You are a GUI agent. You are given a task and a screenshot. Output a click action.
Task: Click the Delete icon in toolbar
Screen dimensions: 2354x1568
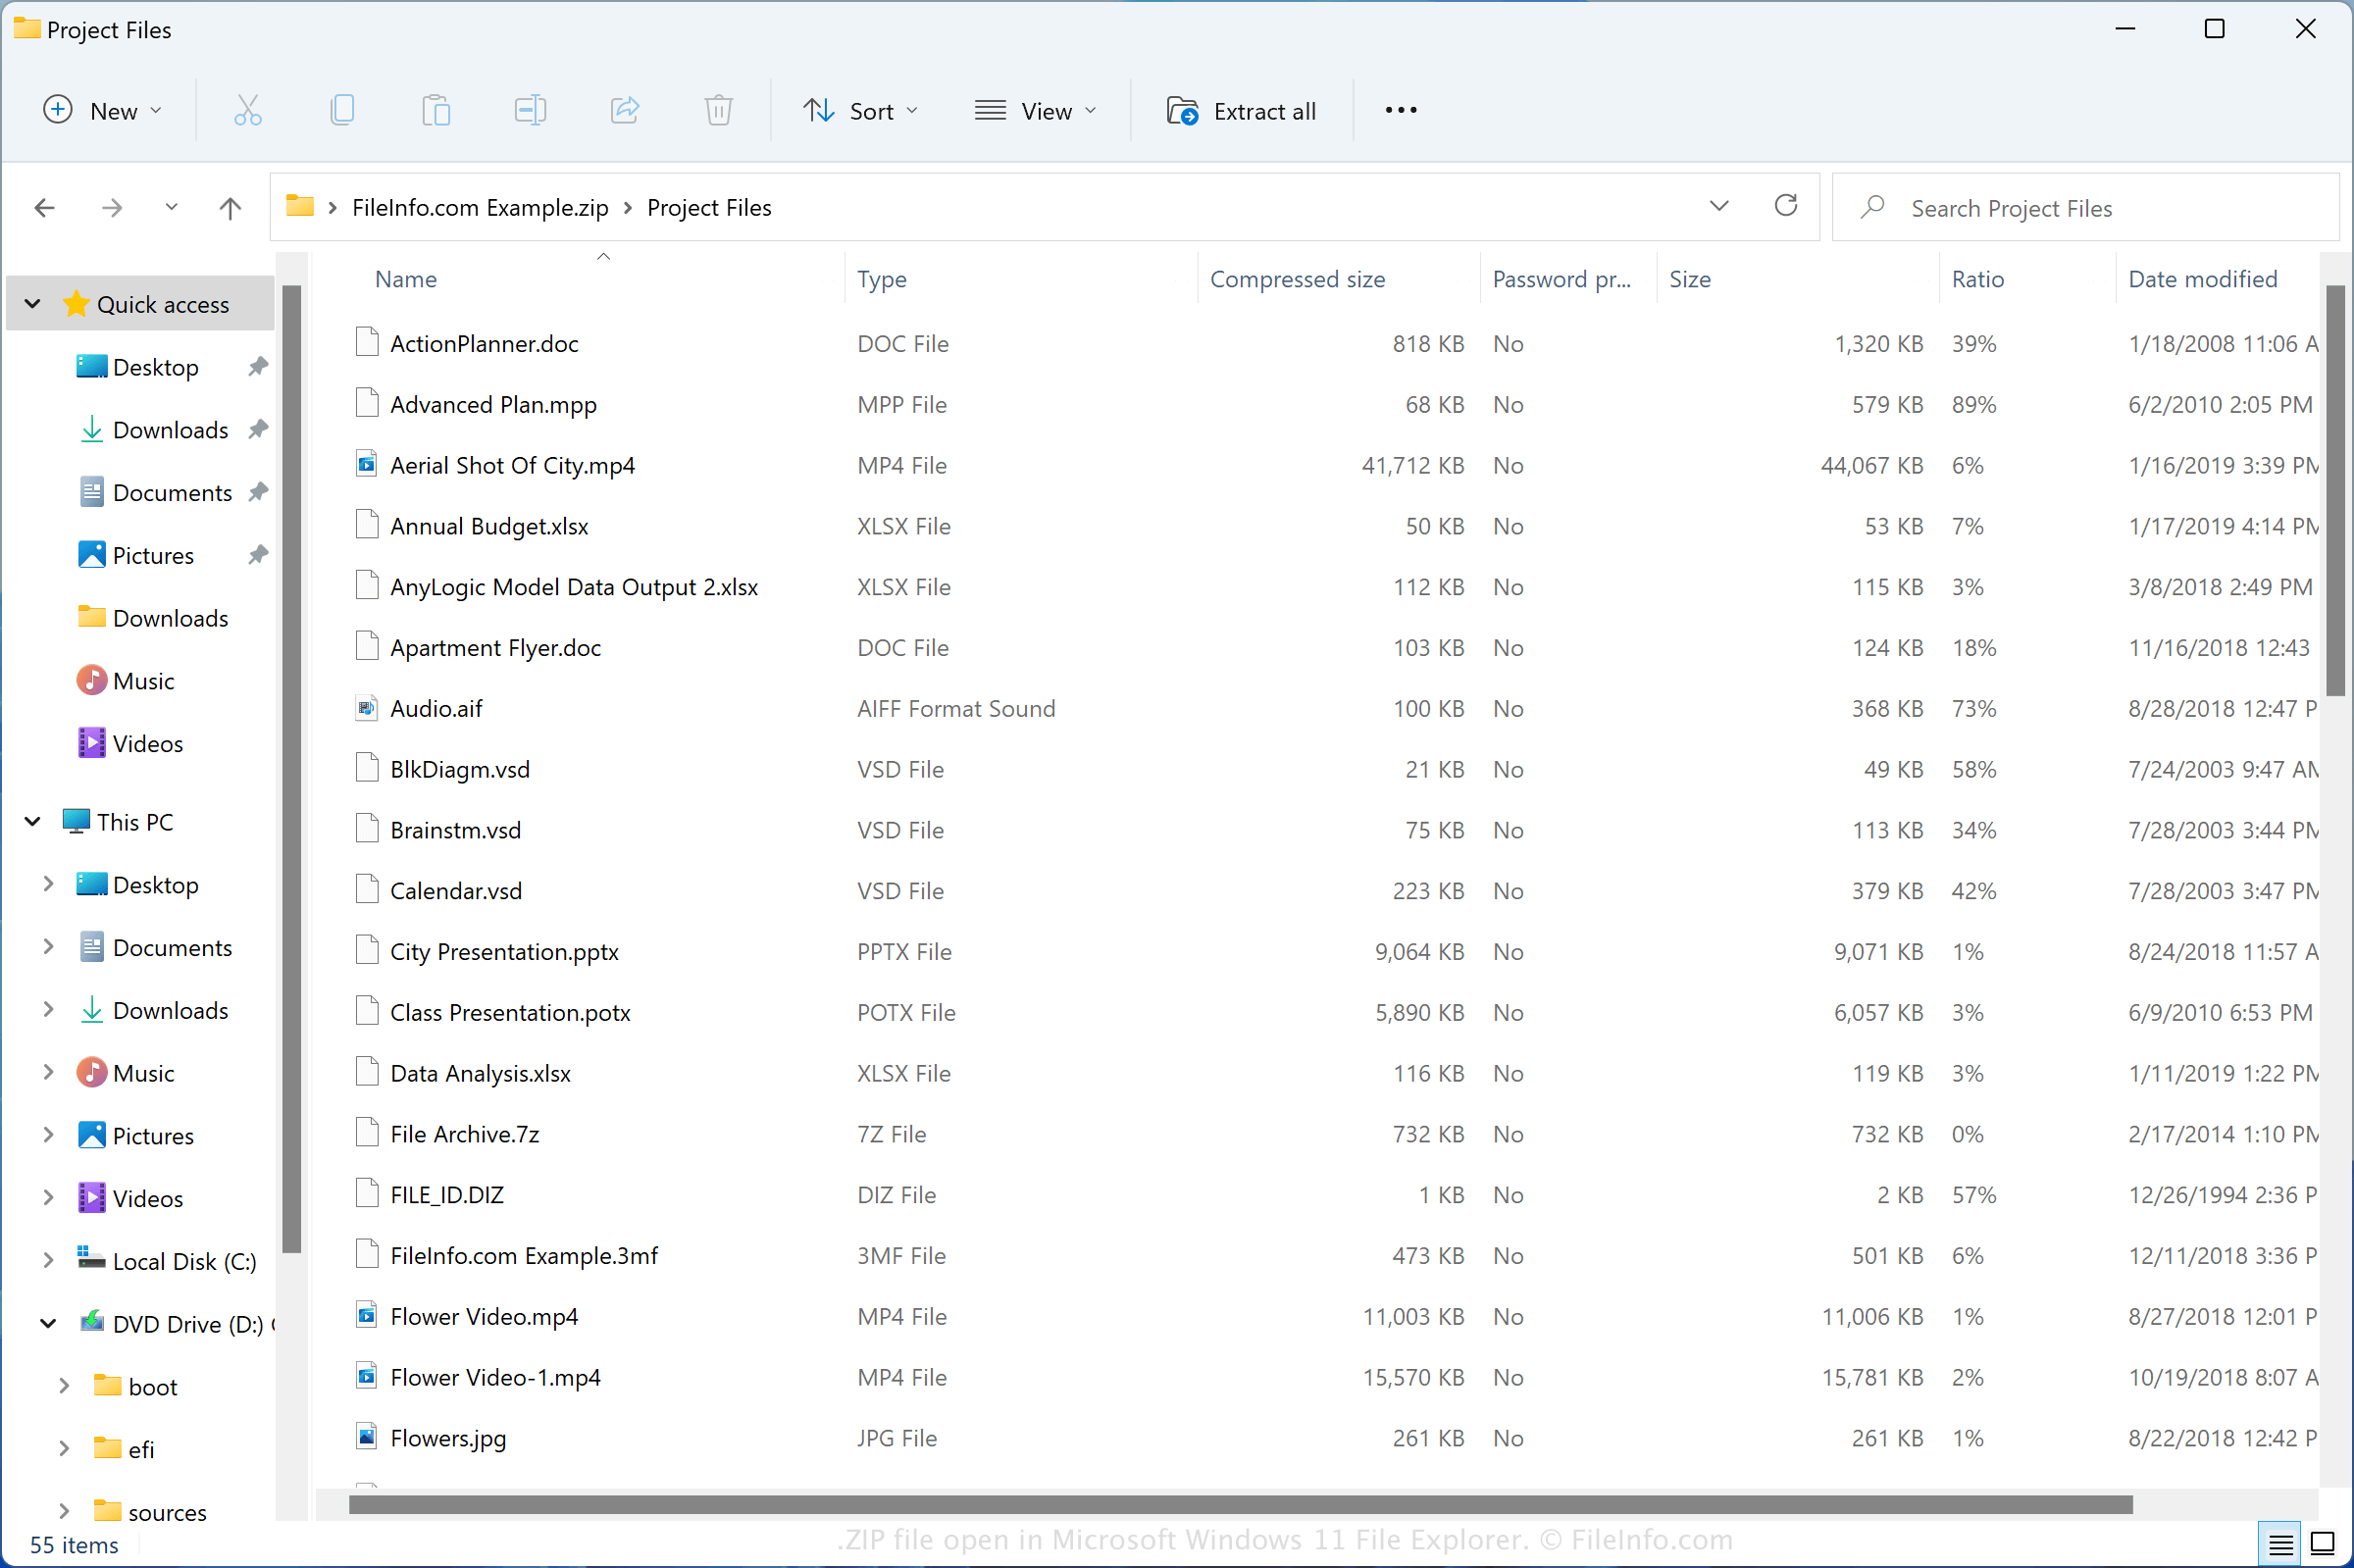click(x=718, y=110)
